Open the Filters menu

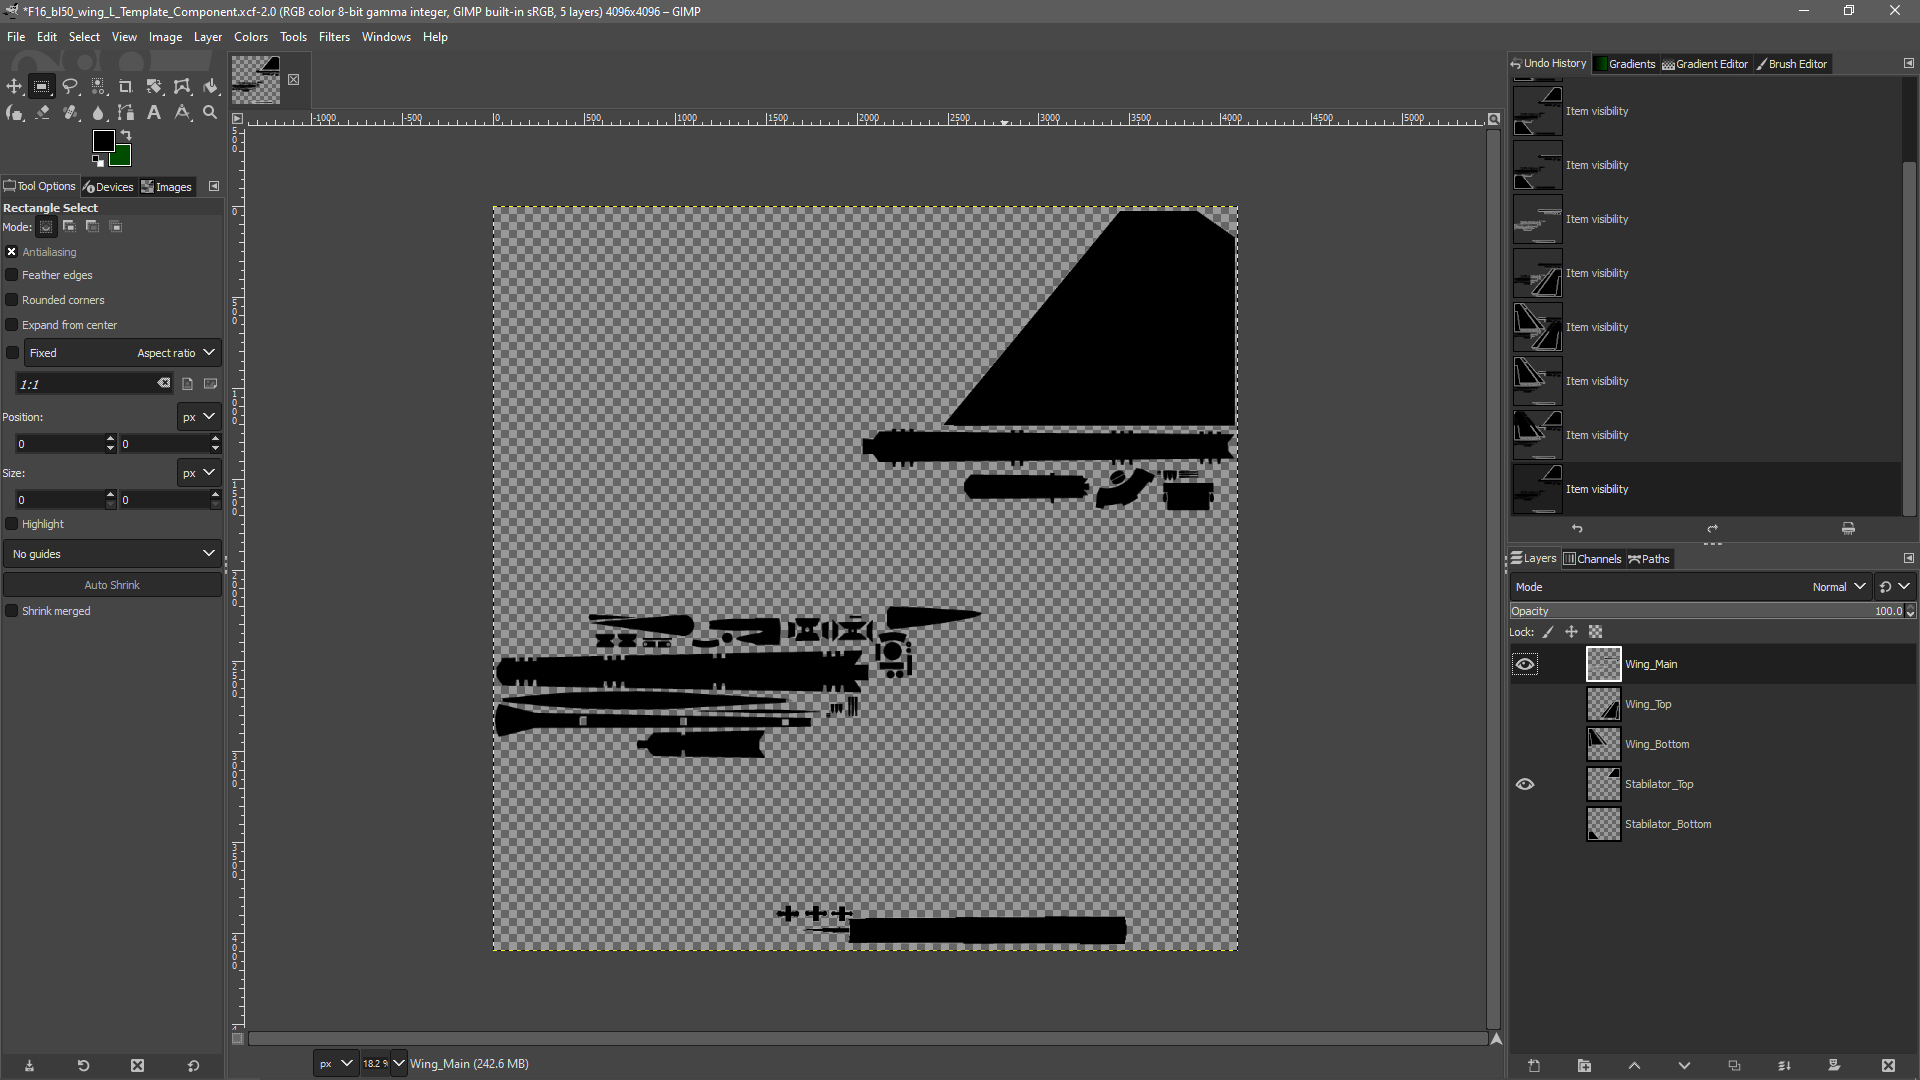(x=334, y=37)
